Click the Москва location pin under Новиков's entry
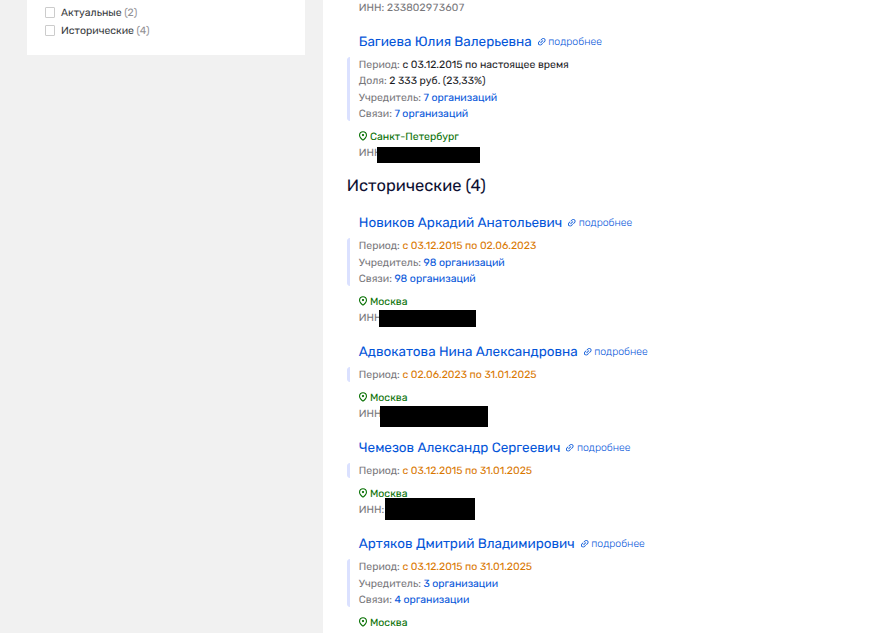The image size is (870, 633). (363, 301)
